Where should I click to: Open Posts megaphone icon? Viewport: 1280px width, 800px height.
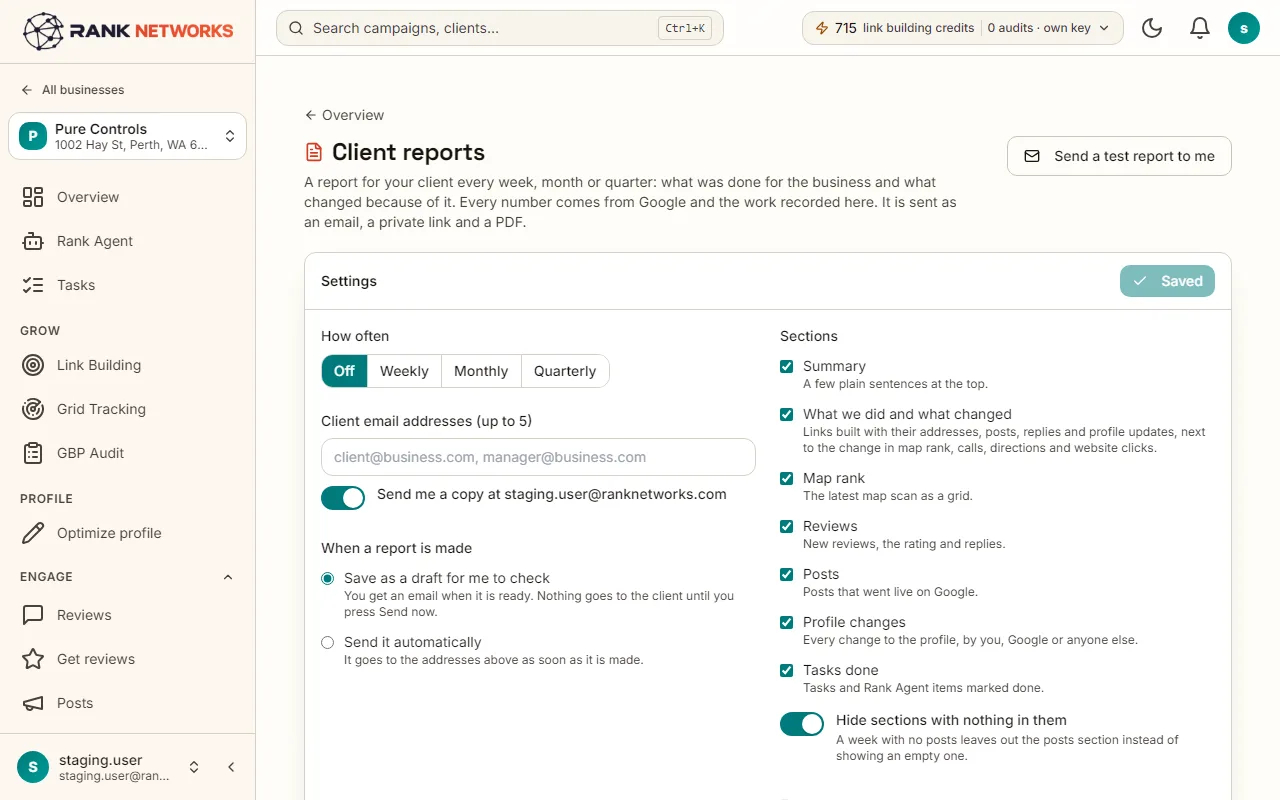(x=33, y=703)
